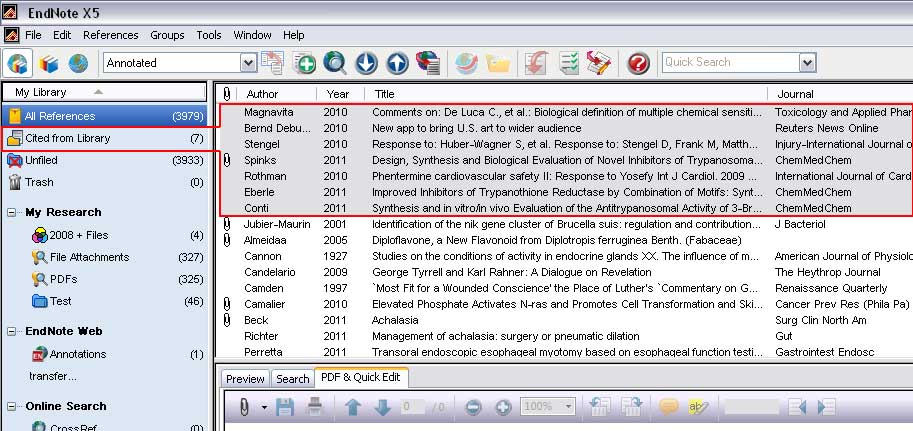Click the Format Bibliography checklist icon
Screen dimensions: 913x431
568,63
